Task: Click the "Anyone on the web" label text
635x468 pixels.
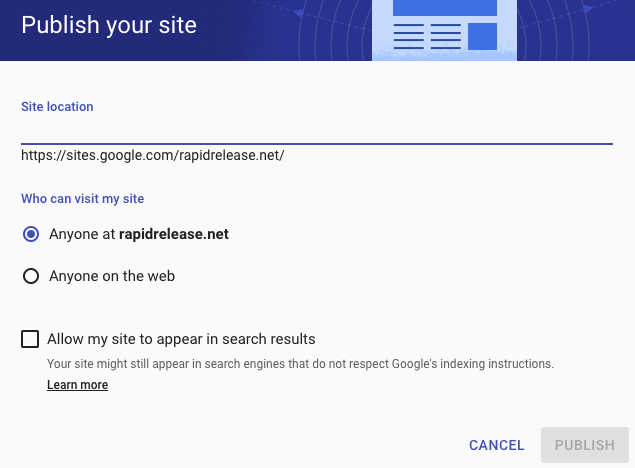Action: click(112, 276)
